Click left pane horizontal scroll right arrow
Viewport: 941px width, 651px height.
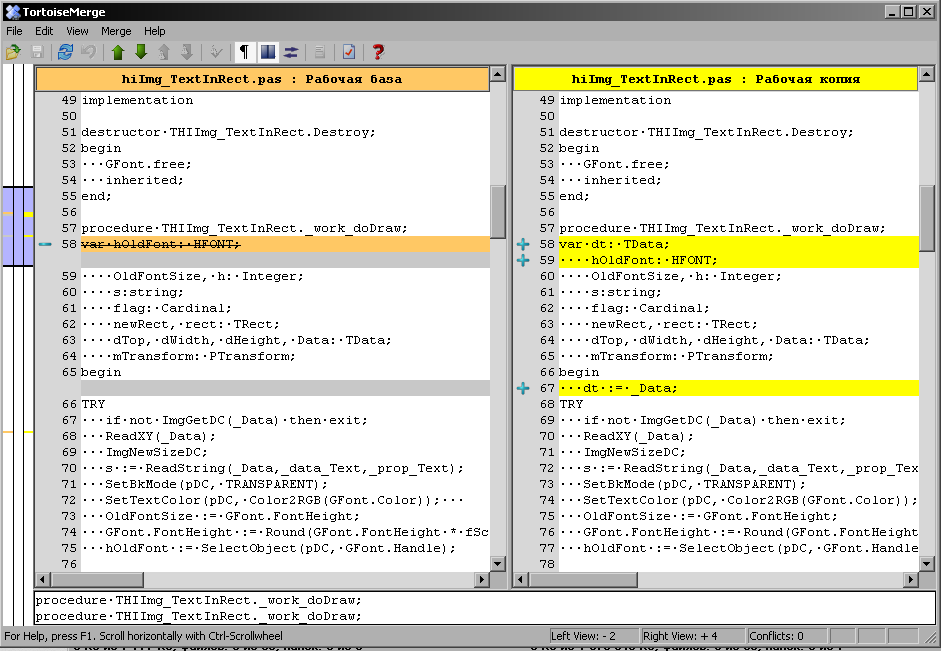click(482, 580)
